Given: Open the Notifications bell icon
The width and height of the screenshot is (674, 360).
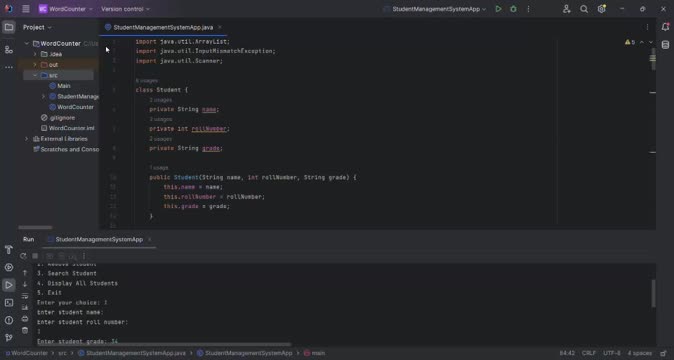Looking at the screenshot, I should coord(665,27).
